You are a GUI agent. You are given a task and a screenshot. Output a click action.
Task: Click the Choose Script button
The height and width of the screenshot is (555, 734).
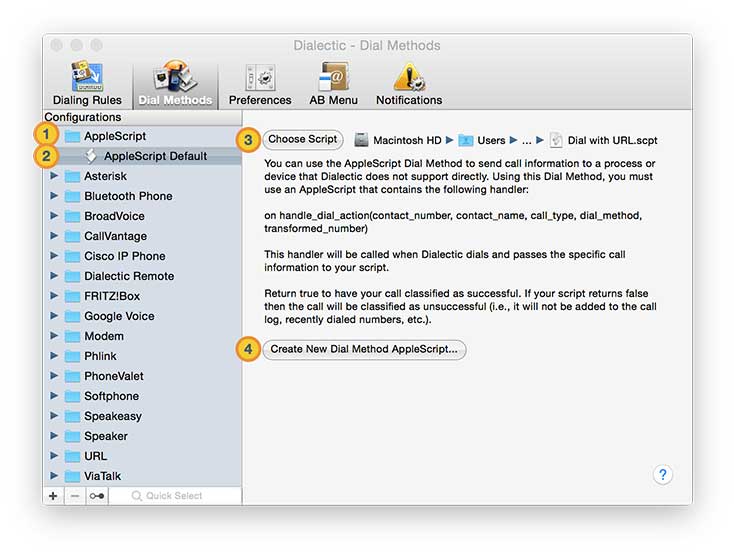303,139
